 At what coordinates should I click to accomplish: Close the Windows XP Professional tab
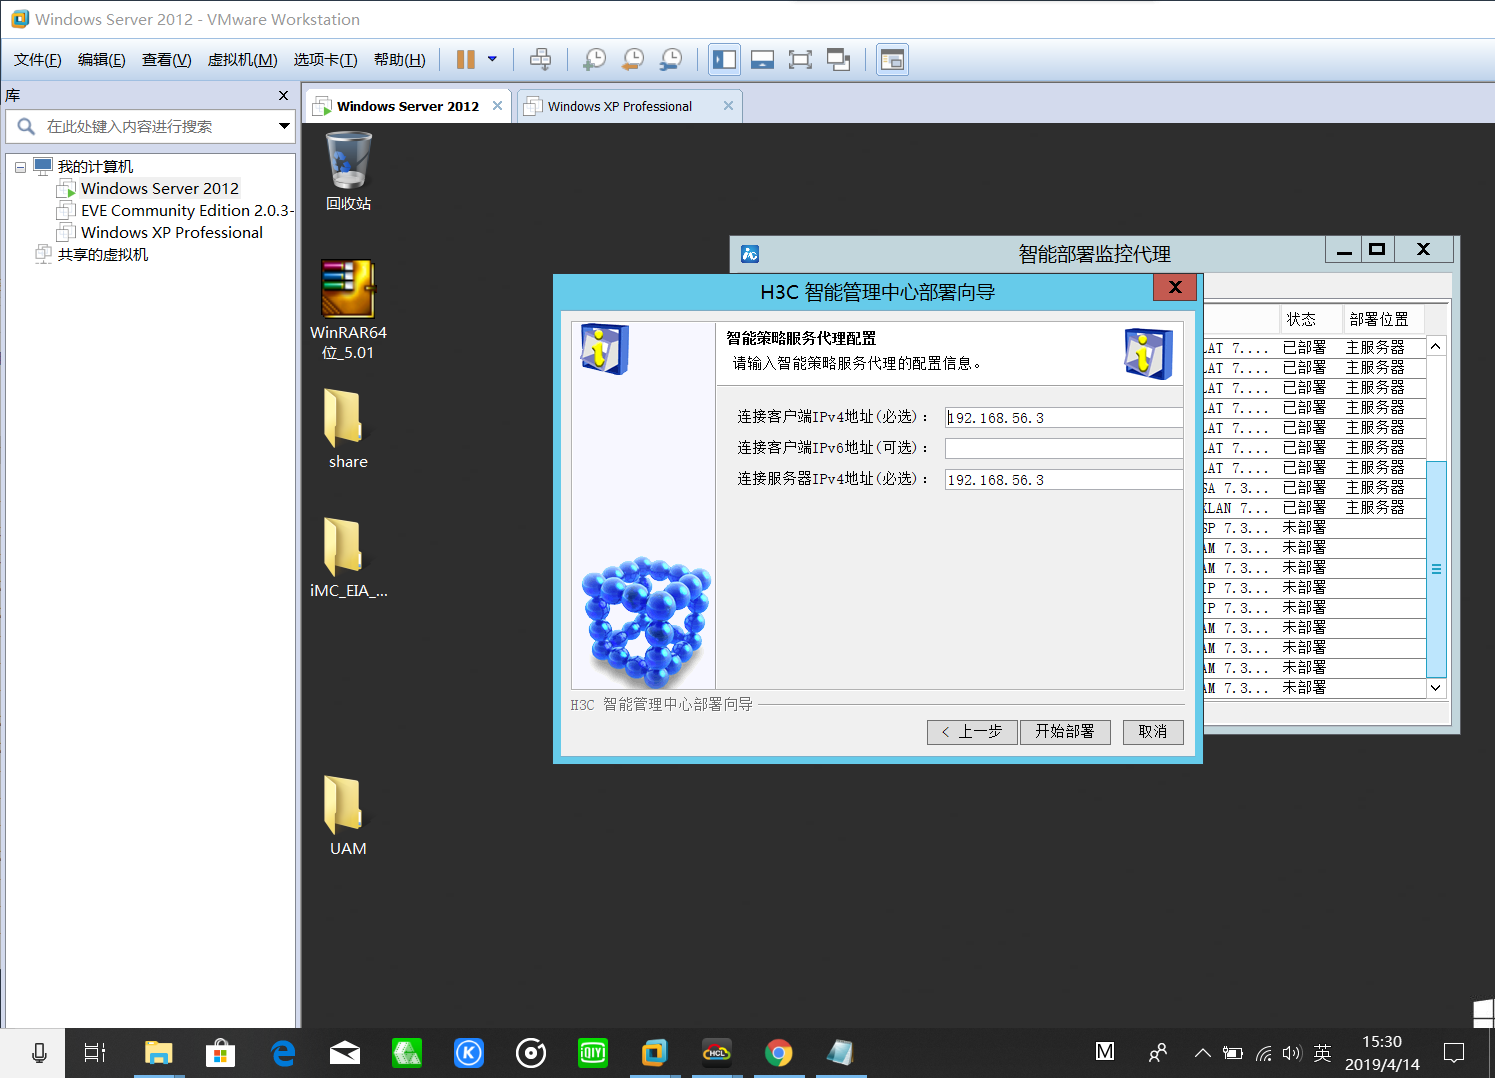click(728, 106)
